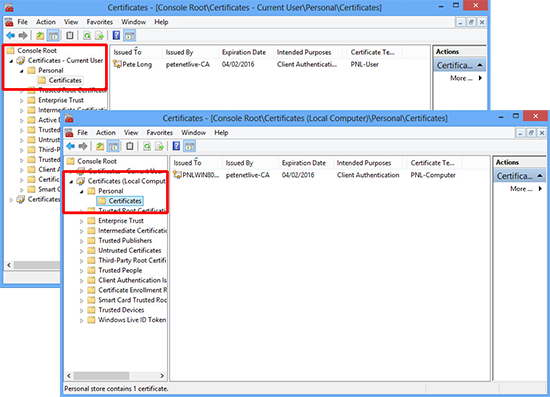Click Up one level icon in Current User window

click(x=40, y=35)
